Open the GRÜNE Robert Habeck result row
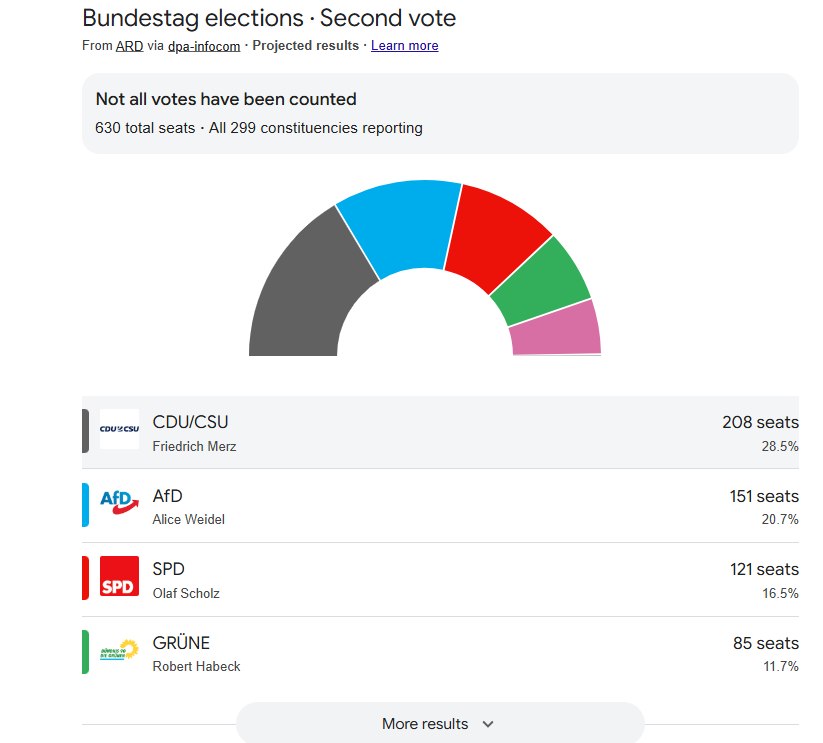823x743 pixels. click(440, 654)
